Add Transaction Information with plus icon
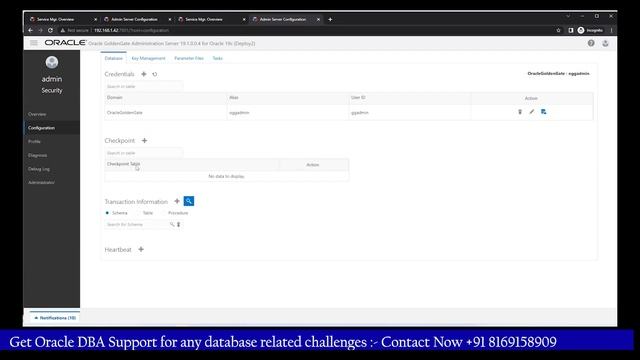 pos(177,201)
